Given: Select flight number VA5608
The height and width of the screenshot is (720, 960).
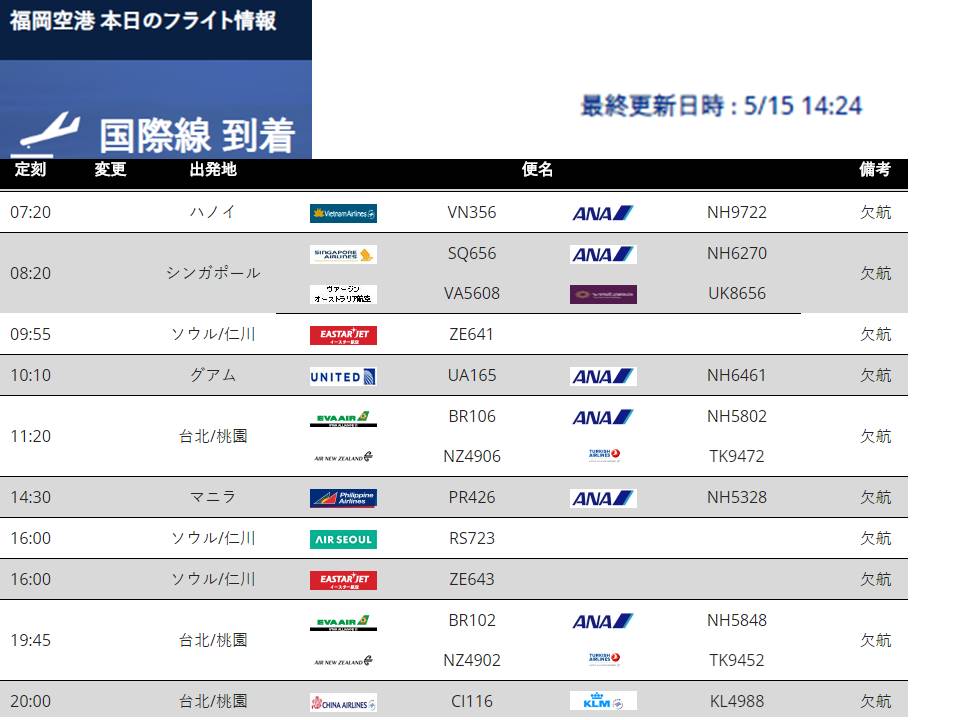Looking at the screenshot, I should [x=471, y=293].
